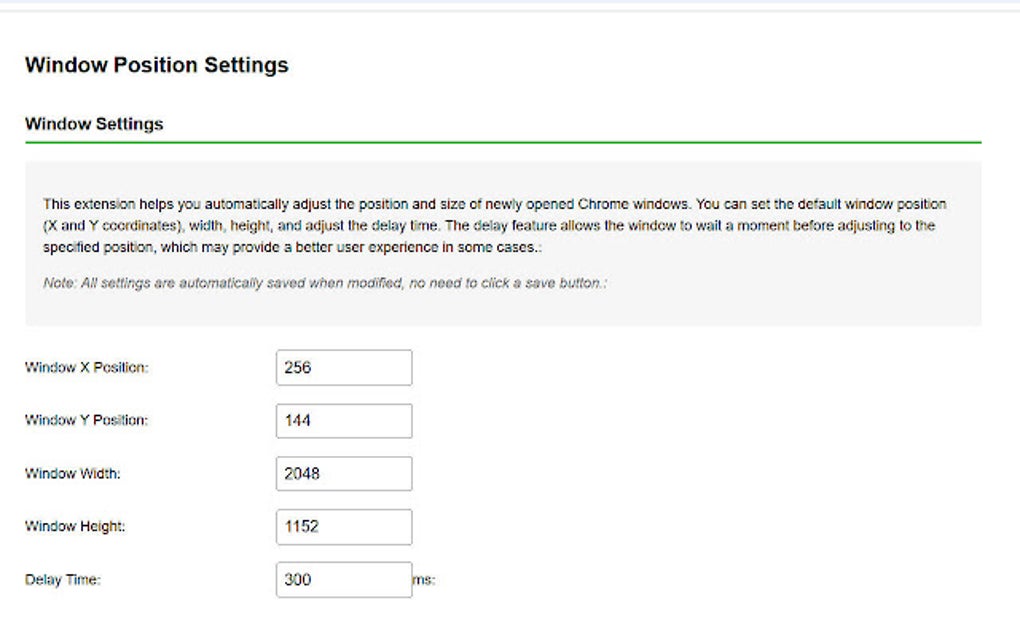Select the Window Width text field
The image size is (1020, 638).
(343, 474)
